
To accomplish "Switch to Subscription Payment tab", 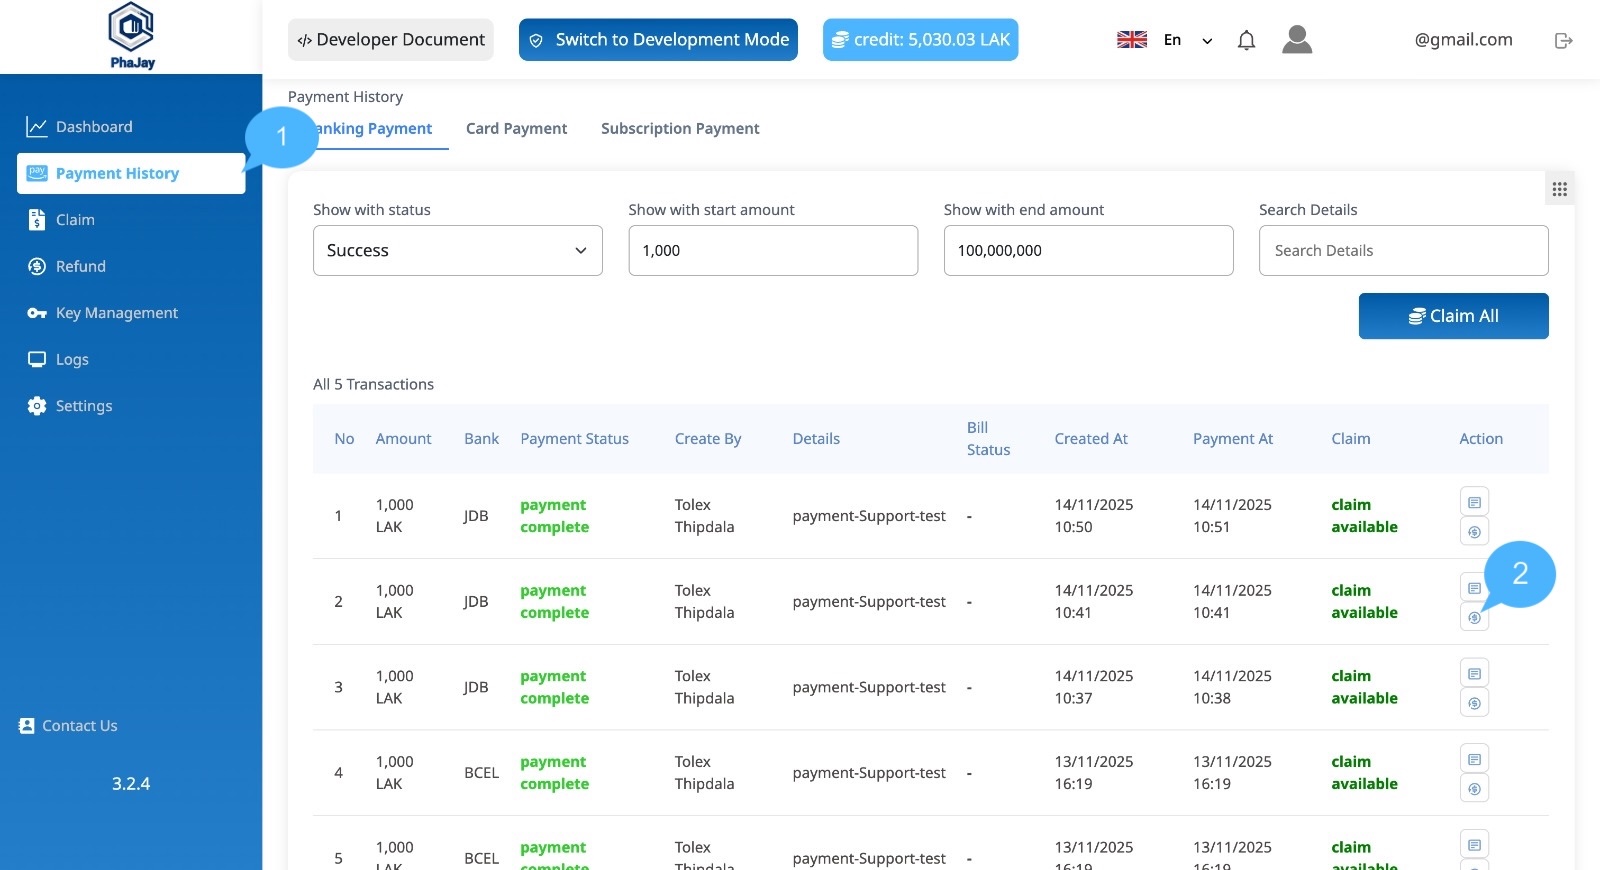I will coord(680,129).
